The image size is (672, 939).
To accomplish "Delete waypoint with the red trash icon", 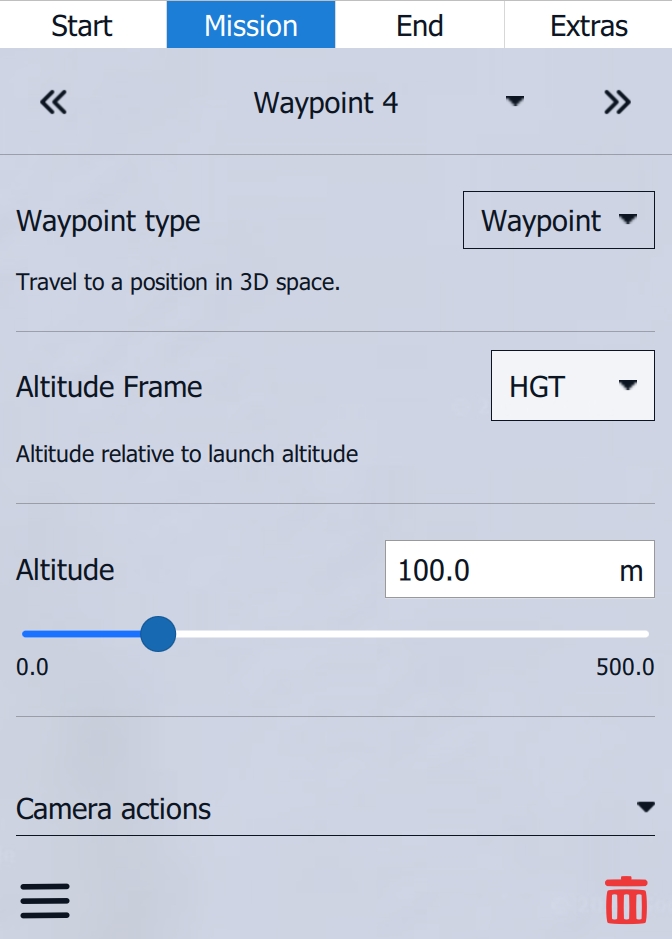I will coord(626,899).
